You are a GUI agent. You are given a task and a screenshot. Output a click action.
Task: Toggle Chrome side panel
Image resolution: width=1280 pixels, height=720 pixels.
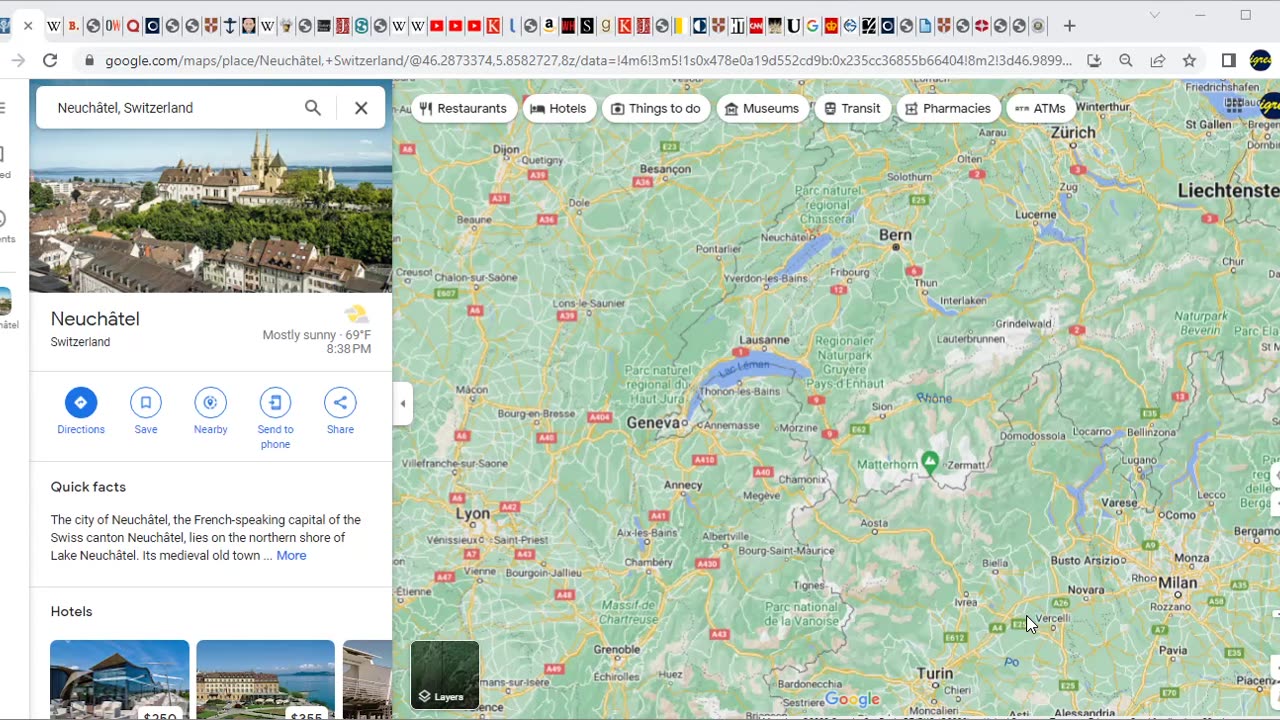coord(1229,61)
